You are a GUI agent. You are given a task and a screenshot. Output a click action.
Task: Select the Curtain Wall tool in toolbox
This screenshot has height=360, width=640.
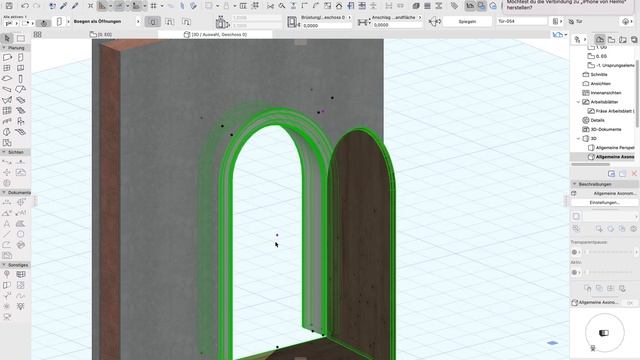click(x=7, y=111)
